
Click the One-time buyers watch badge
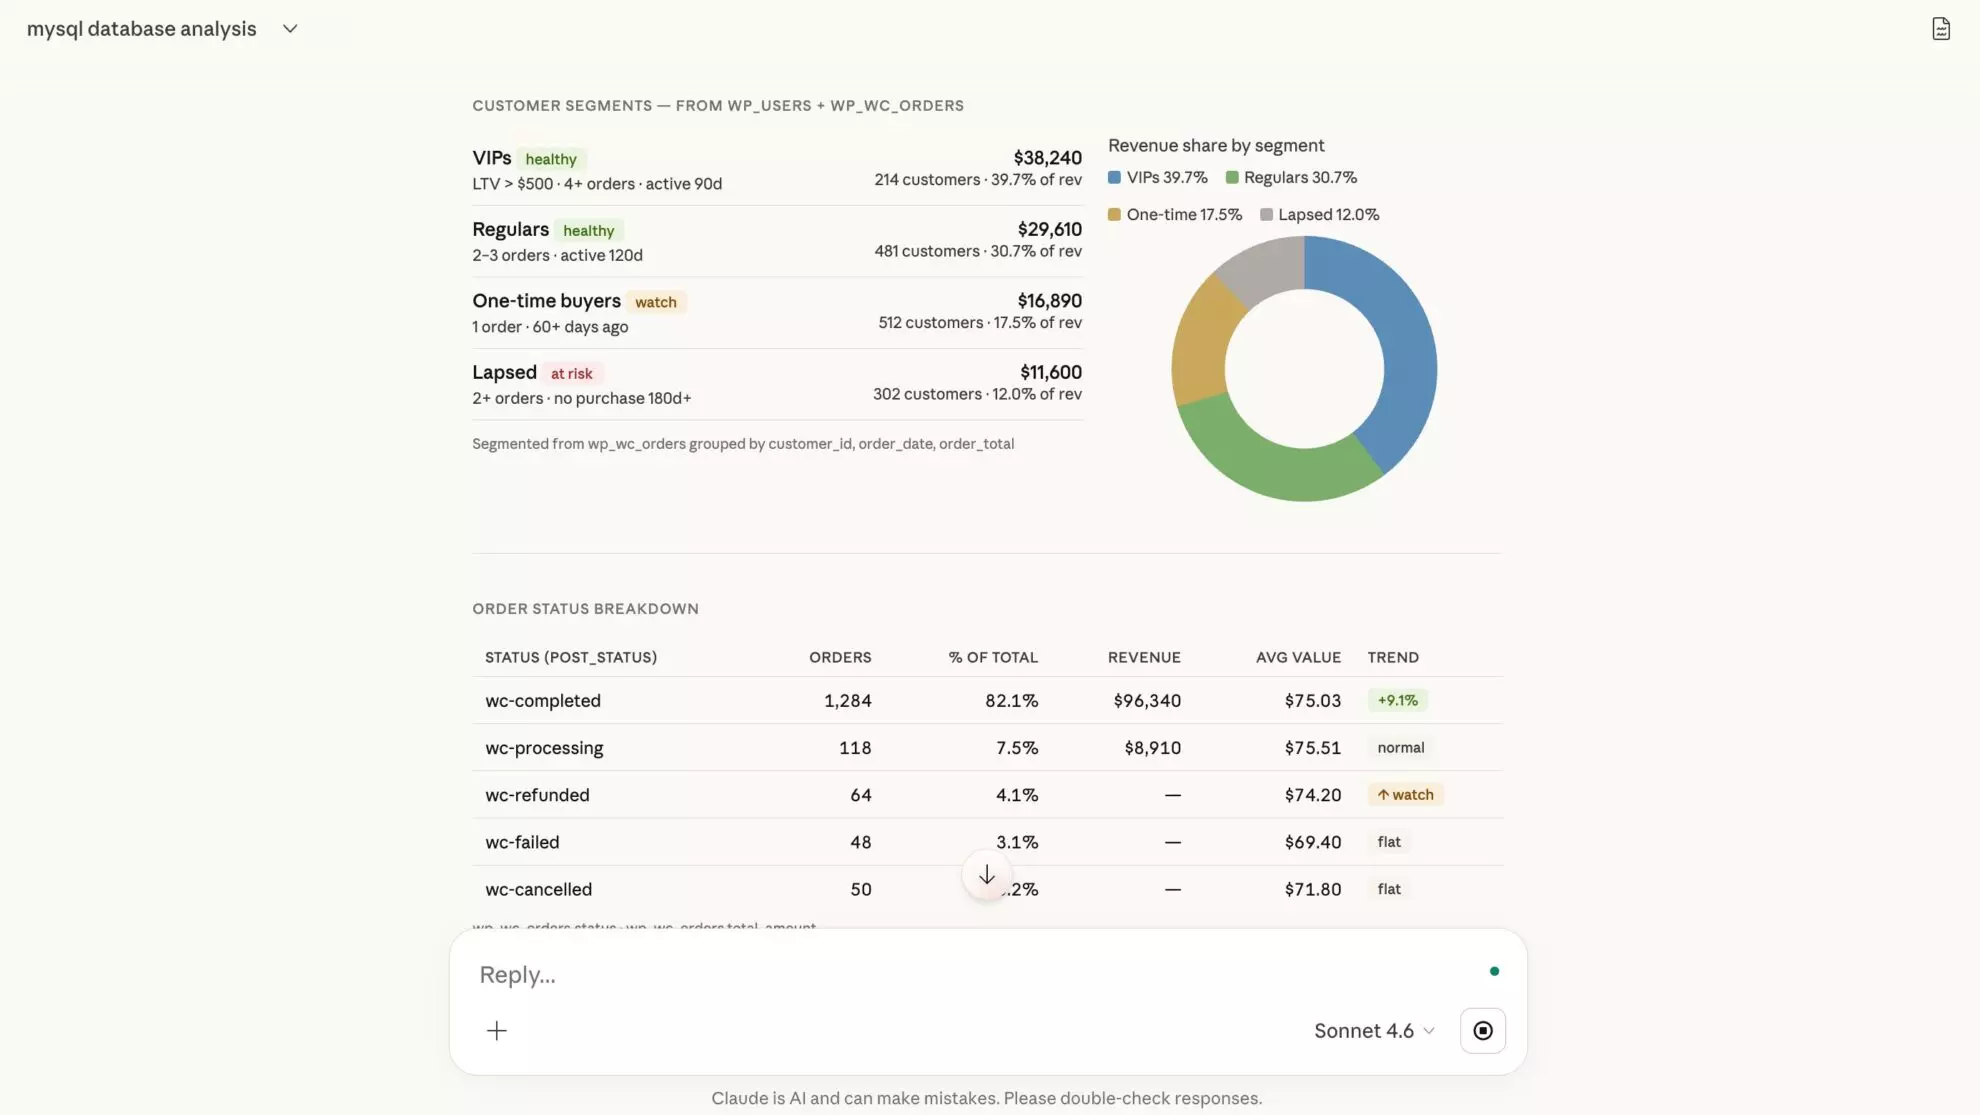(x=656, y=302)
